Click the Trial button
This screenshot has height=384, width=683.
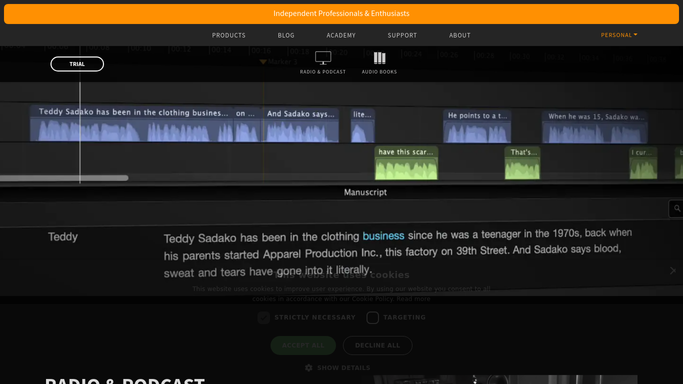point(77,64)
